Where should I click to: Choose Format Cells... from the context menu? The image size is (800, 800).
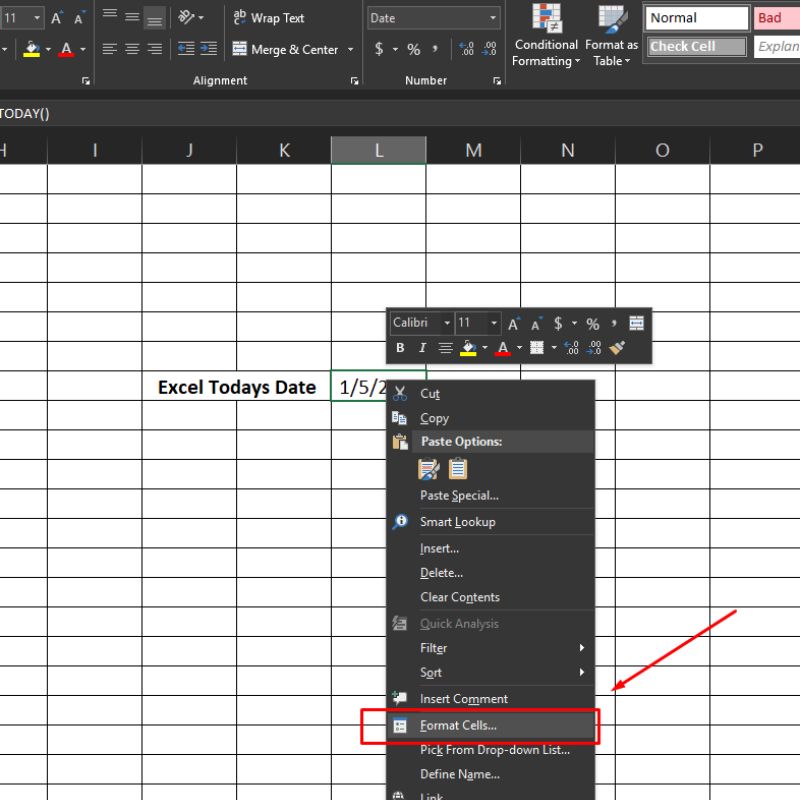pos(458,726)
